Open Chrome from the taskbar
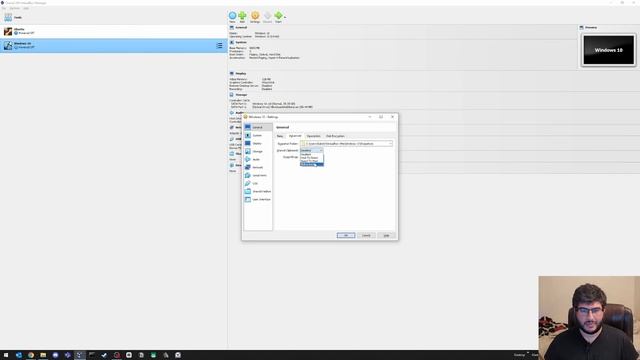Image resolution: width=640 pixels, height=360 pixels. (31, 355)
